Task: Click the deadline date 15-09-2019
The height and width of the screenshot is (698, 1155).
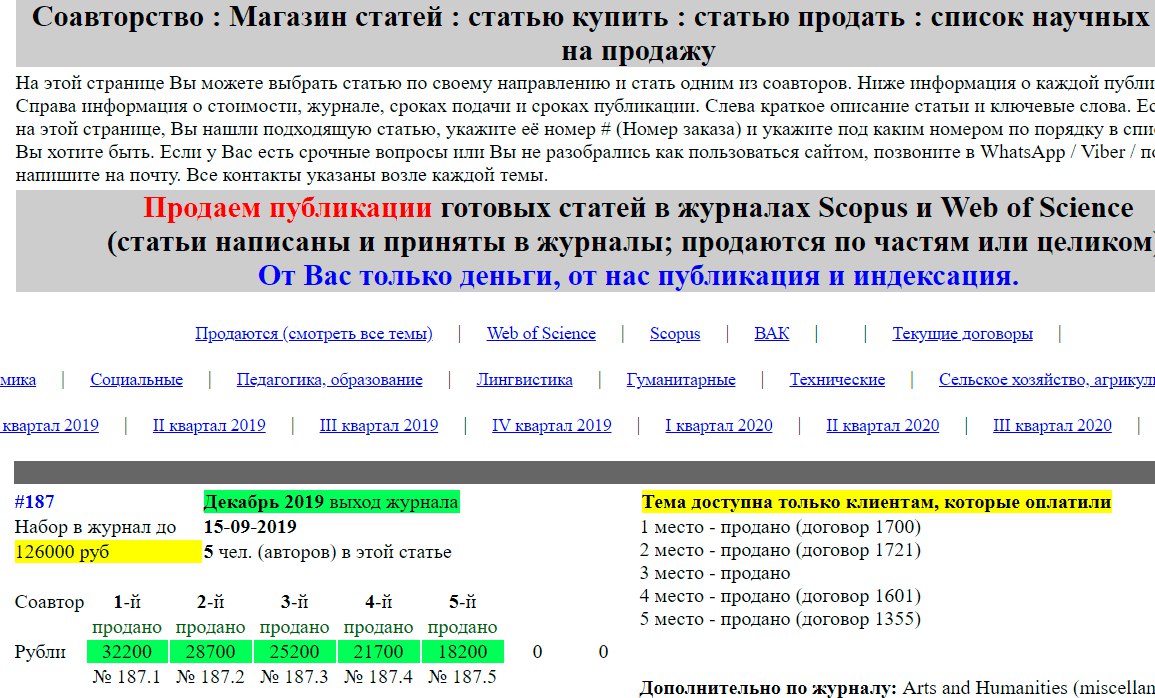Action: coord(250,527)
